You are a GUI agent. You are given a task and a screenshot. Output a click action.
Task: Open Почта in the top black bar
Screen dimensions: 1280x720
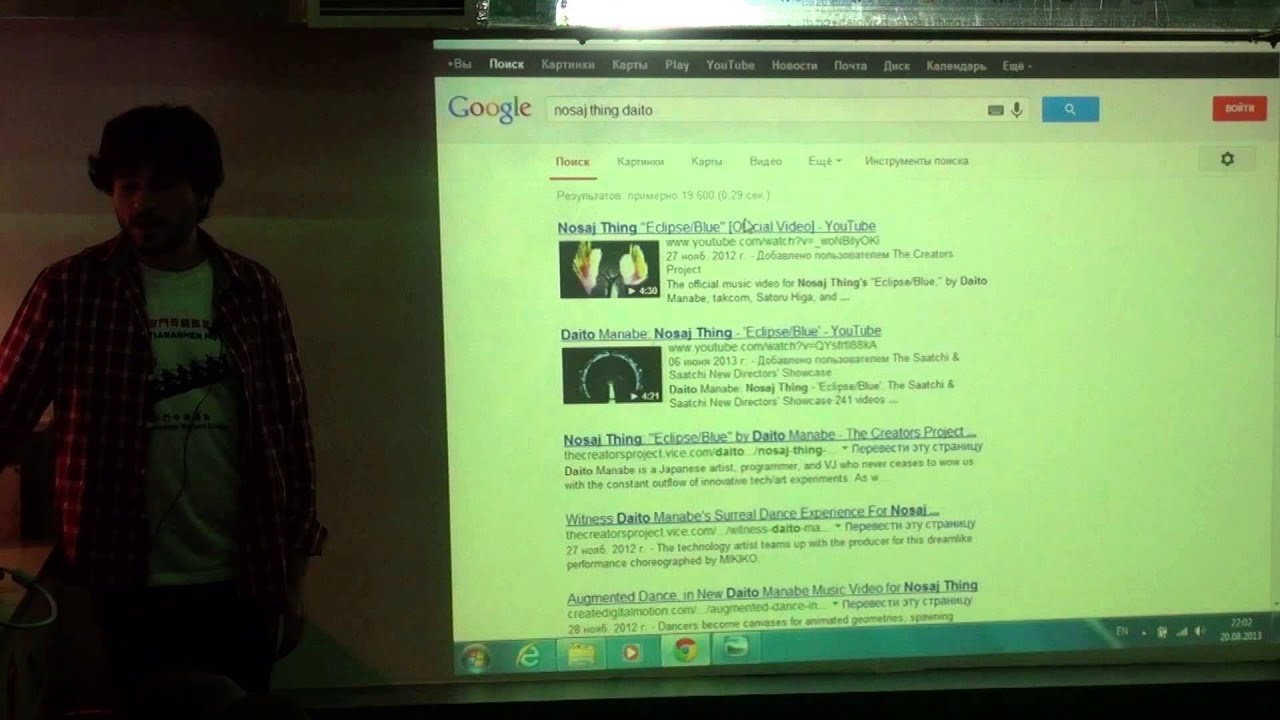[x=850, y=66]
